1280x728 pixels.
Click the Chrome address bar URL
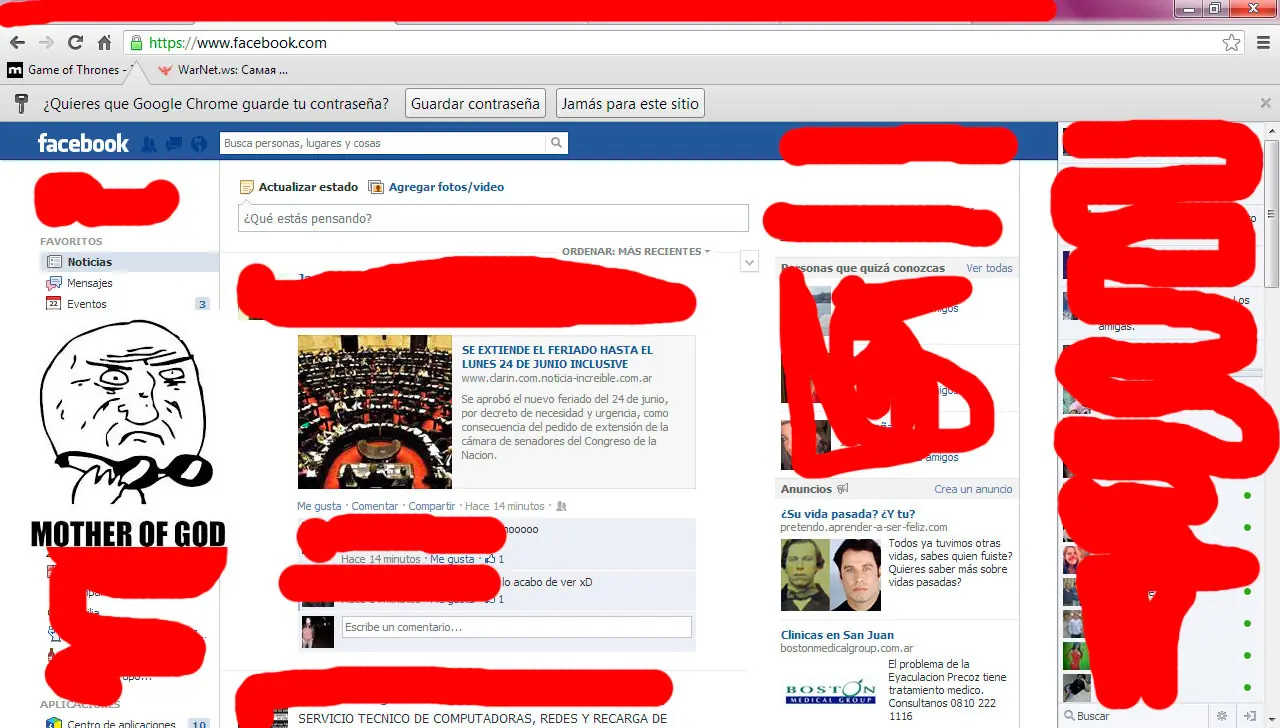tap(238, 43)
